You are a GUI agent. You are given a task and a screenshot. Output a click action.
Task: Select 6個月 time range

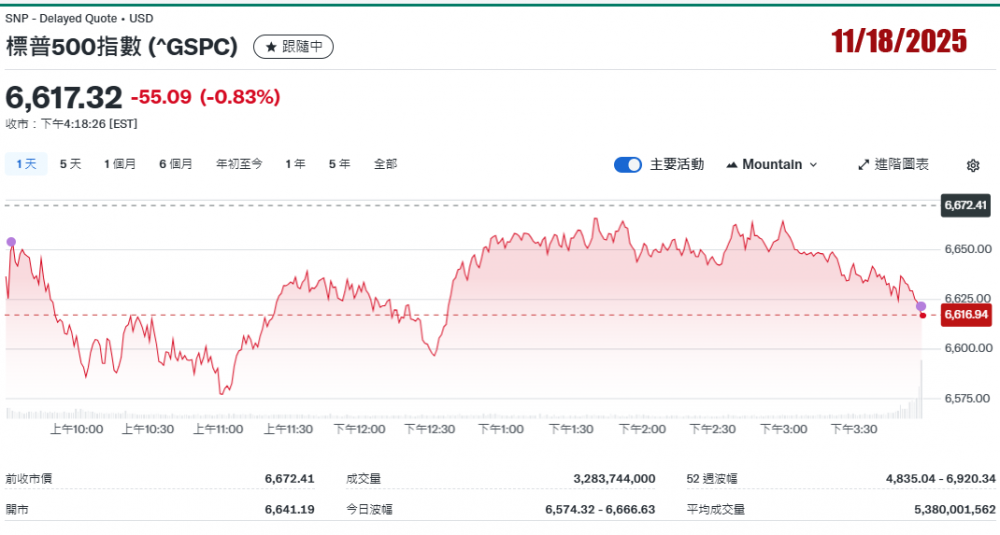176,164
